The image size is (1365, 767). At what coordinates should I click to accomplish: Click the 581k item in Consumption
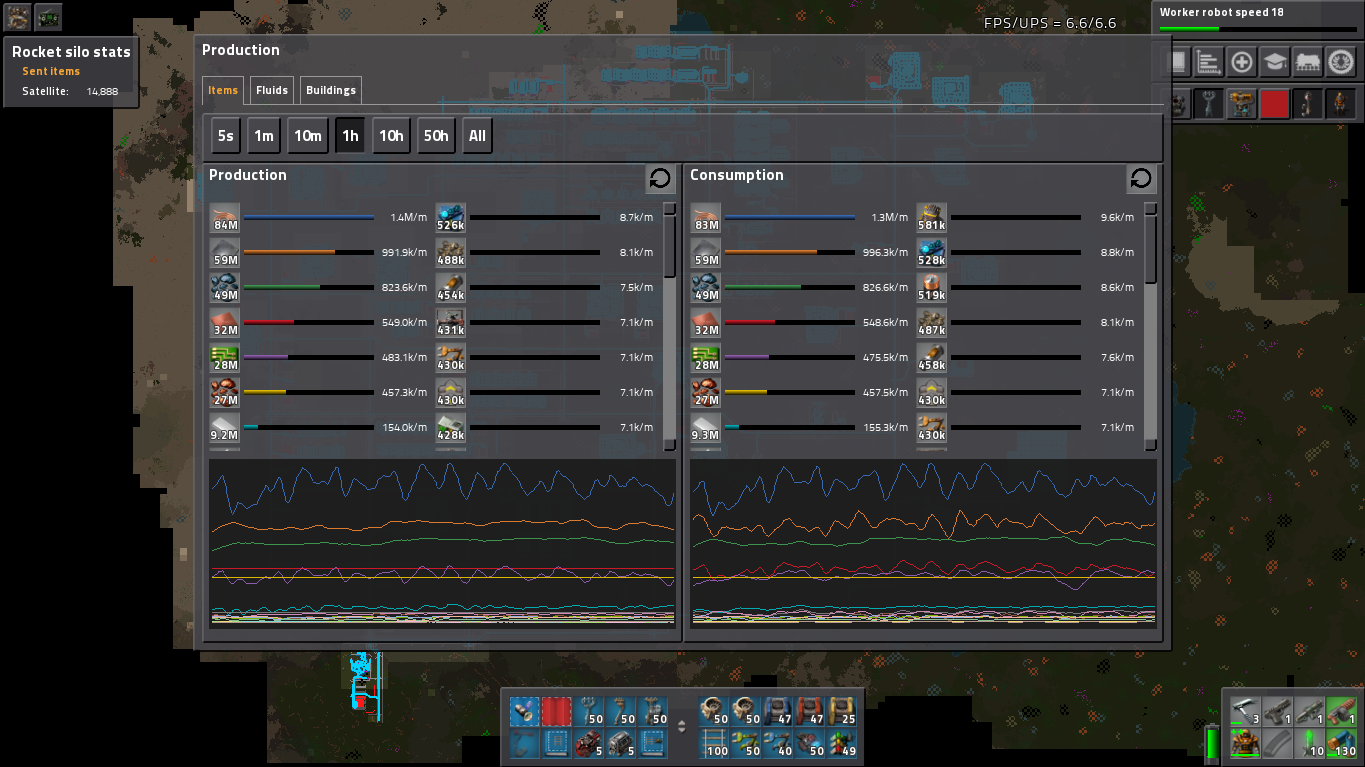pyautogui.click(x=932, y=218)
